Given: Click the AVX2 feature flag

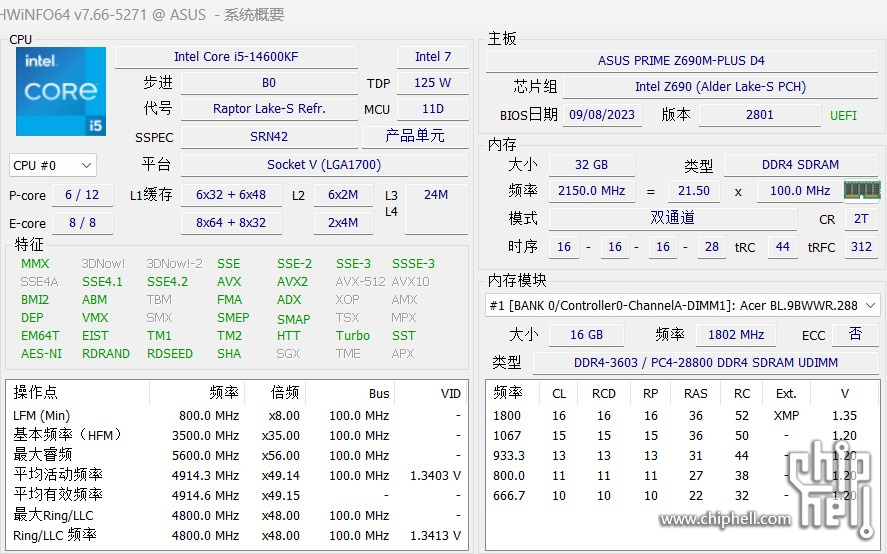Looking at the screenshot, I should coord(292,282).
